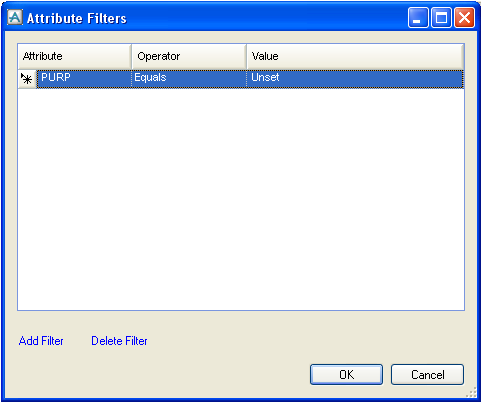Screen dimensions: 483x403
Task: Confirm filters with the OK button
Action: [x=346, y=375]
